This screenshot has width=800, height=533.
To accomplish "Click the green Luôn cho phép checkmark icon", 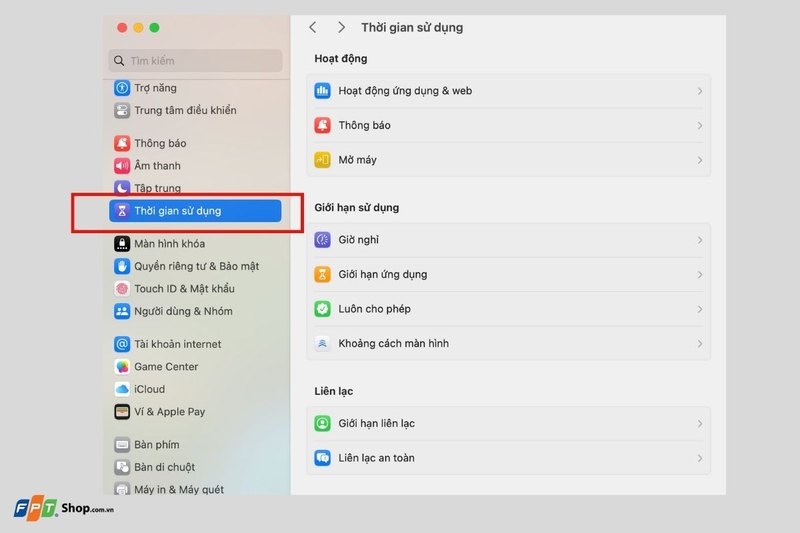I will pyautogui.click(x=322, y=309).
